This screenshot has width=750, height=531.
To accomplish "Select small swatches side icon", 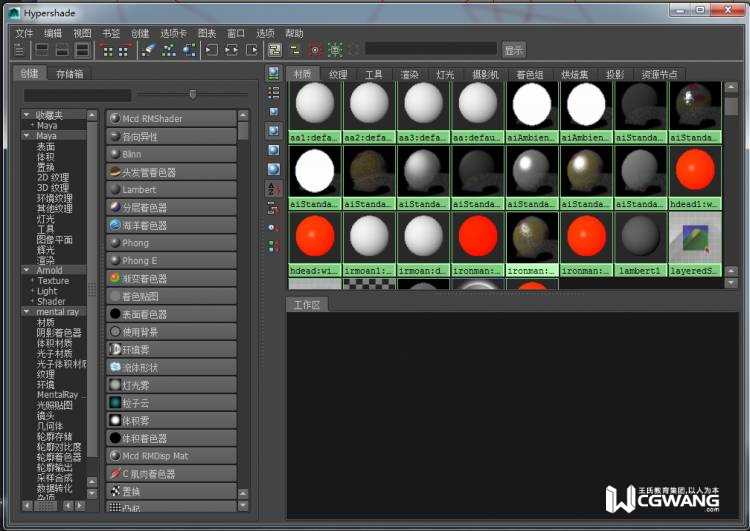I will tap(274, 112).
